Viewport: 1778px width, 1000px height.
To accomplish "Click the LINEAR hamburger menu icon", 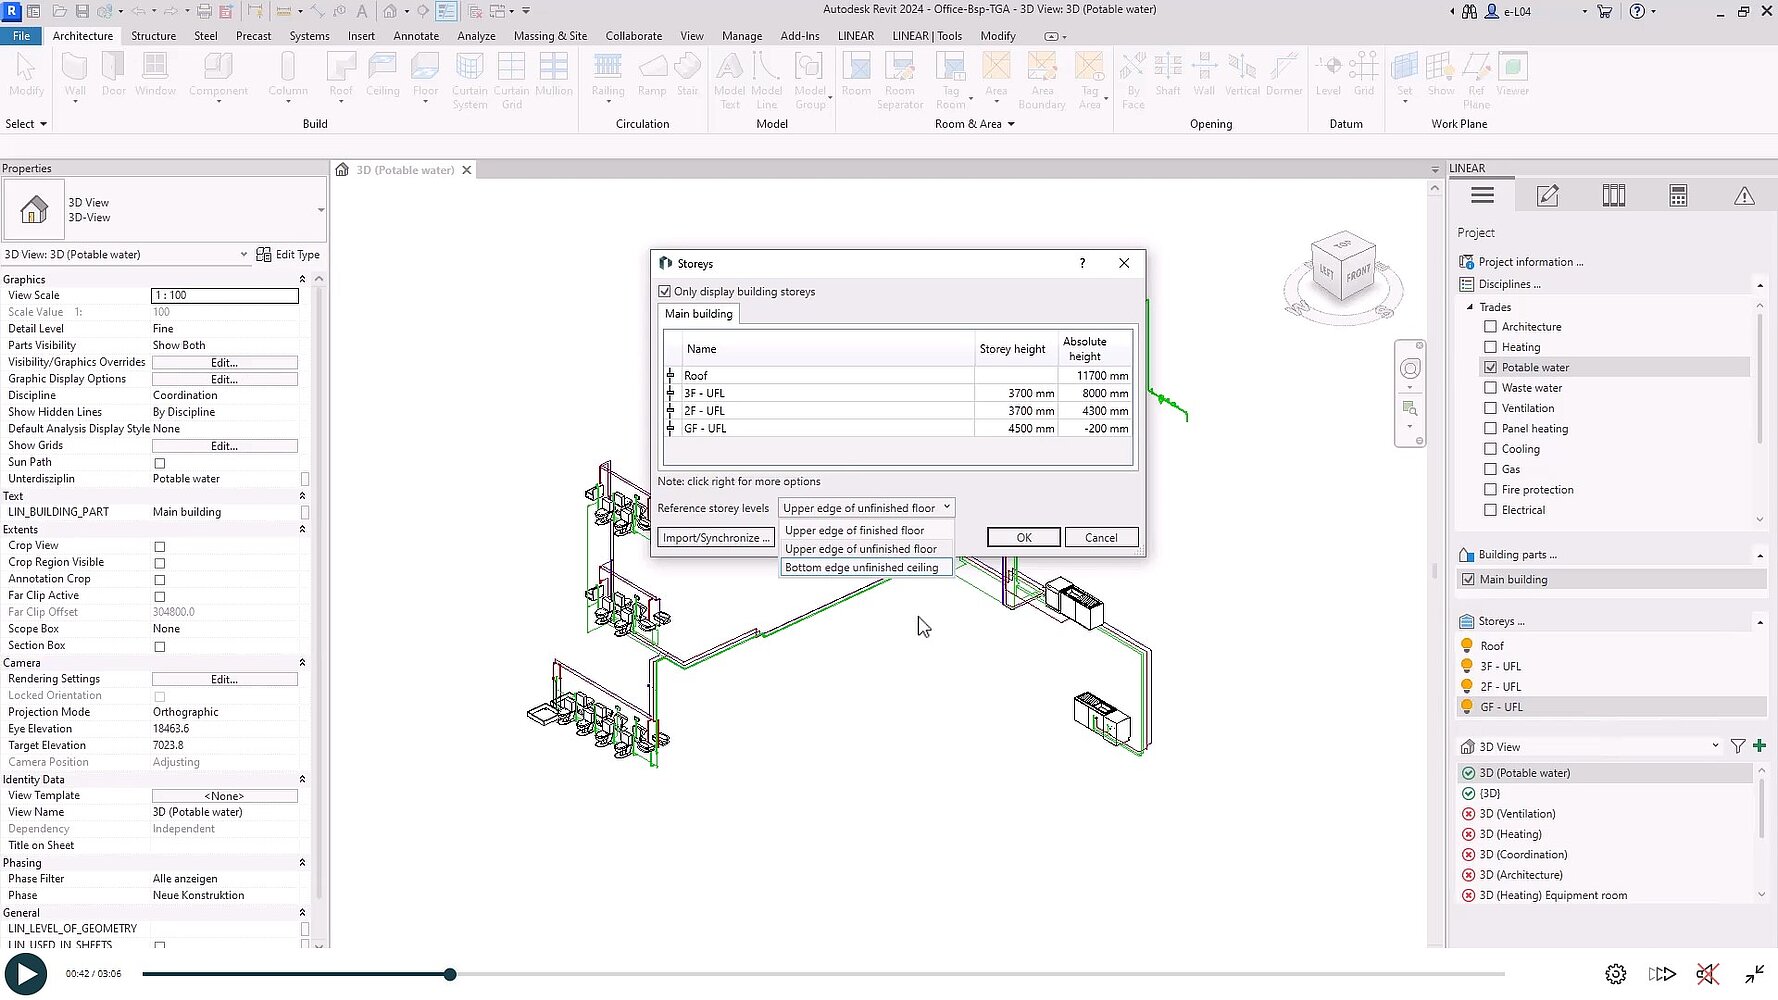I will 1482,196.
